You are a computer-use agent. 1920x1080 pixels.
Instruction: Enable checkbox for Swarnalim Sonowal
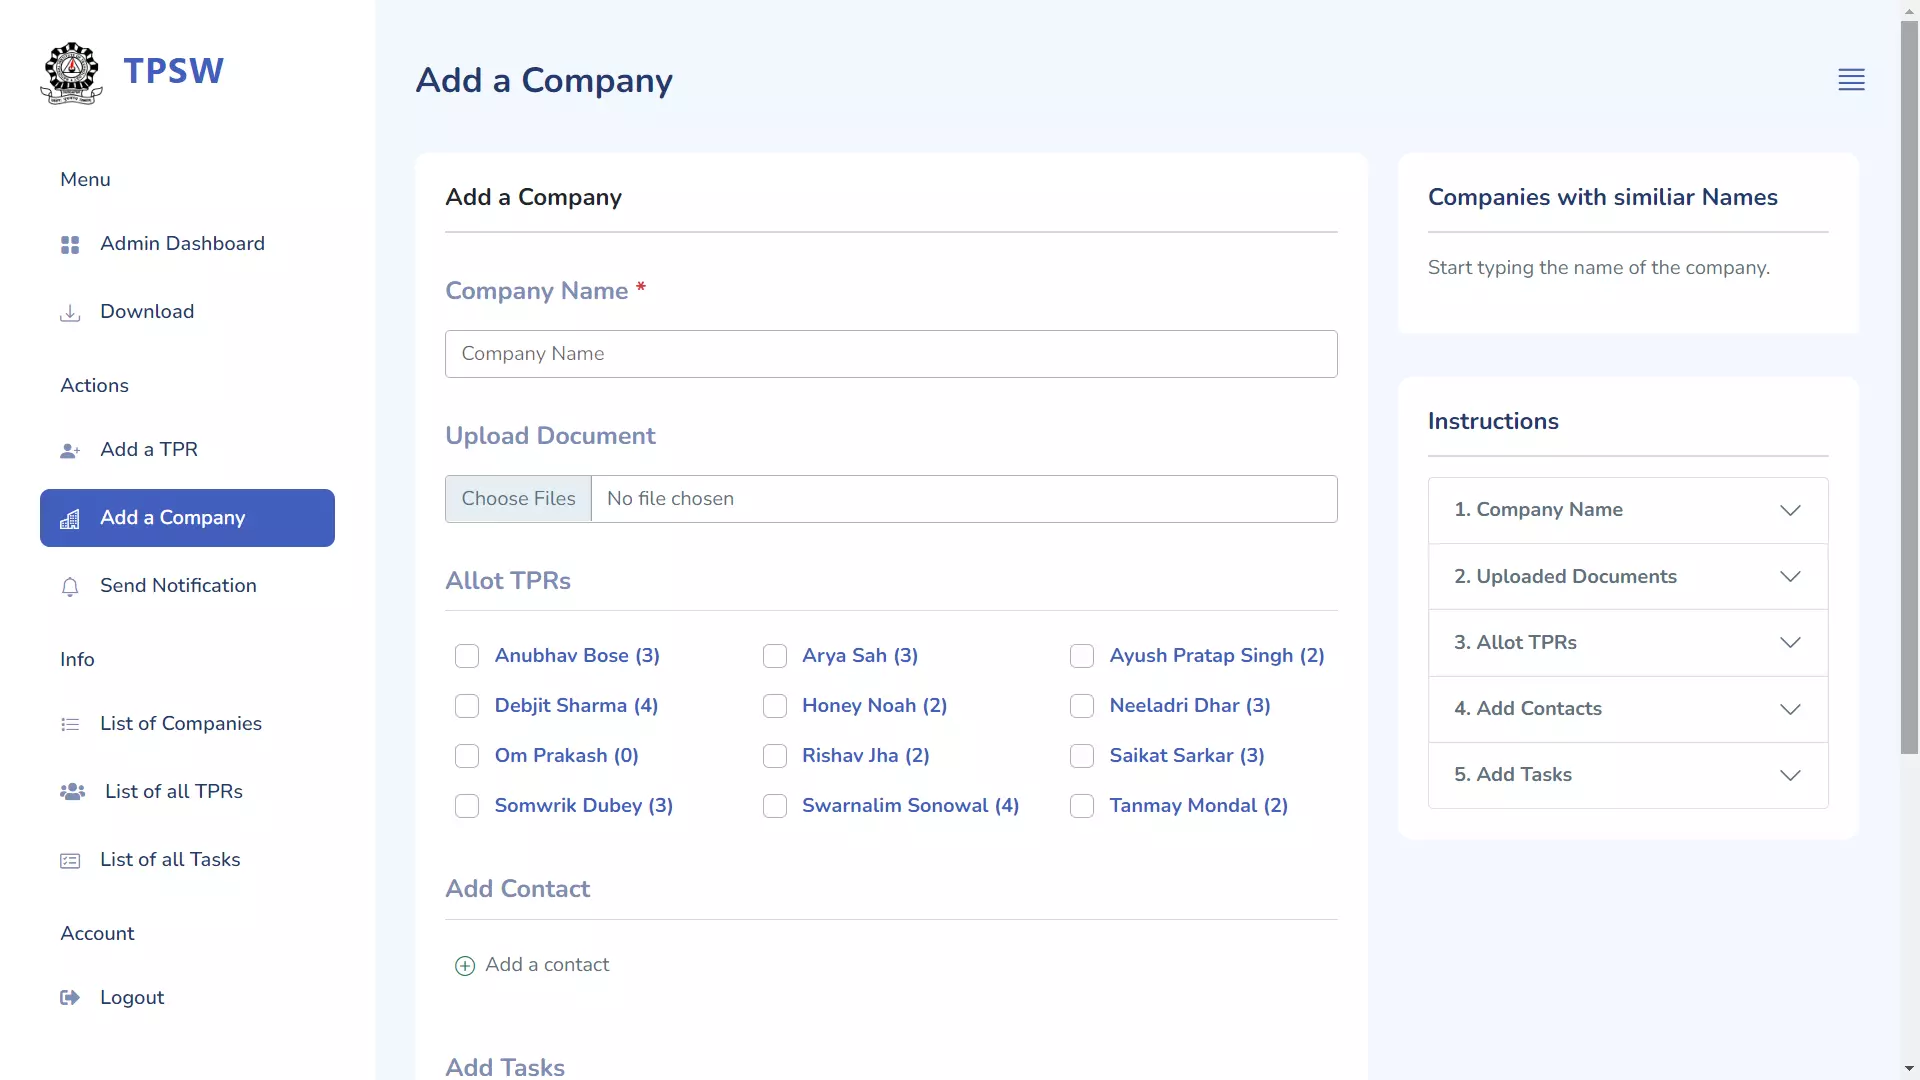774,804
